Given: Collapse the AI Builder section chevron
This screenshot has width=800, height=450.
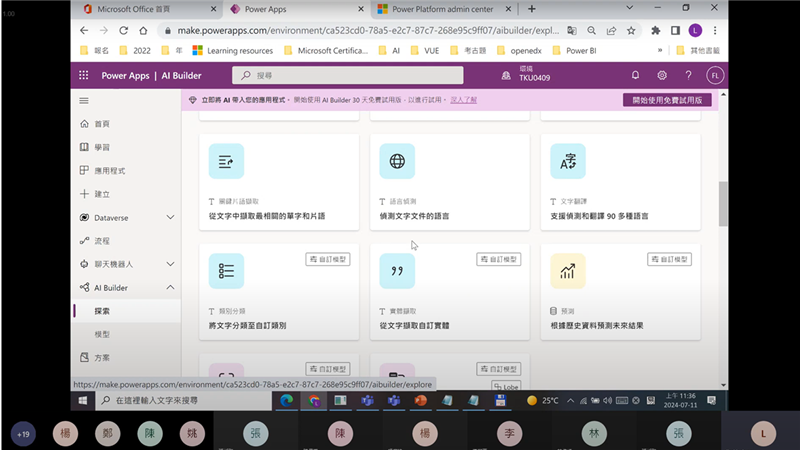Looking at the screenshot, I should point(170,288).
